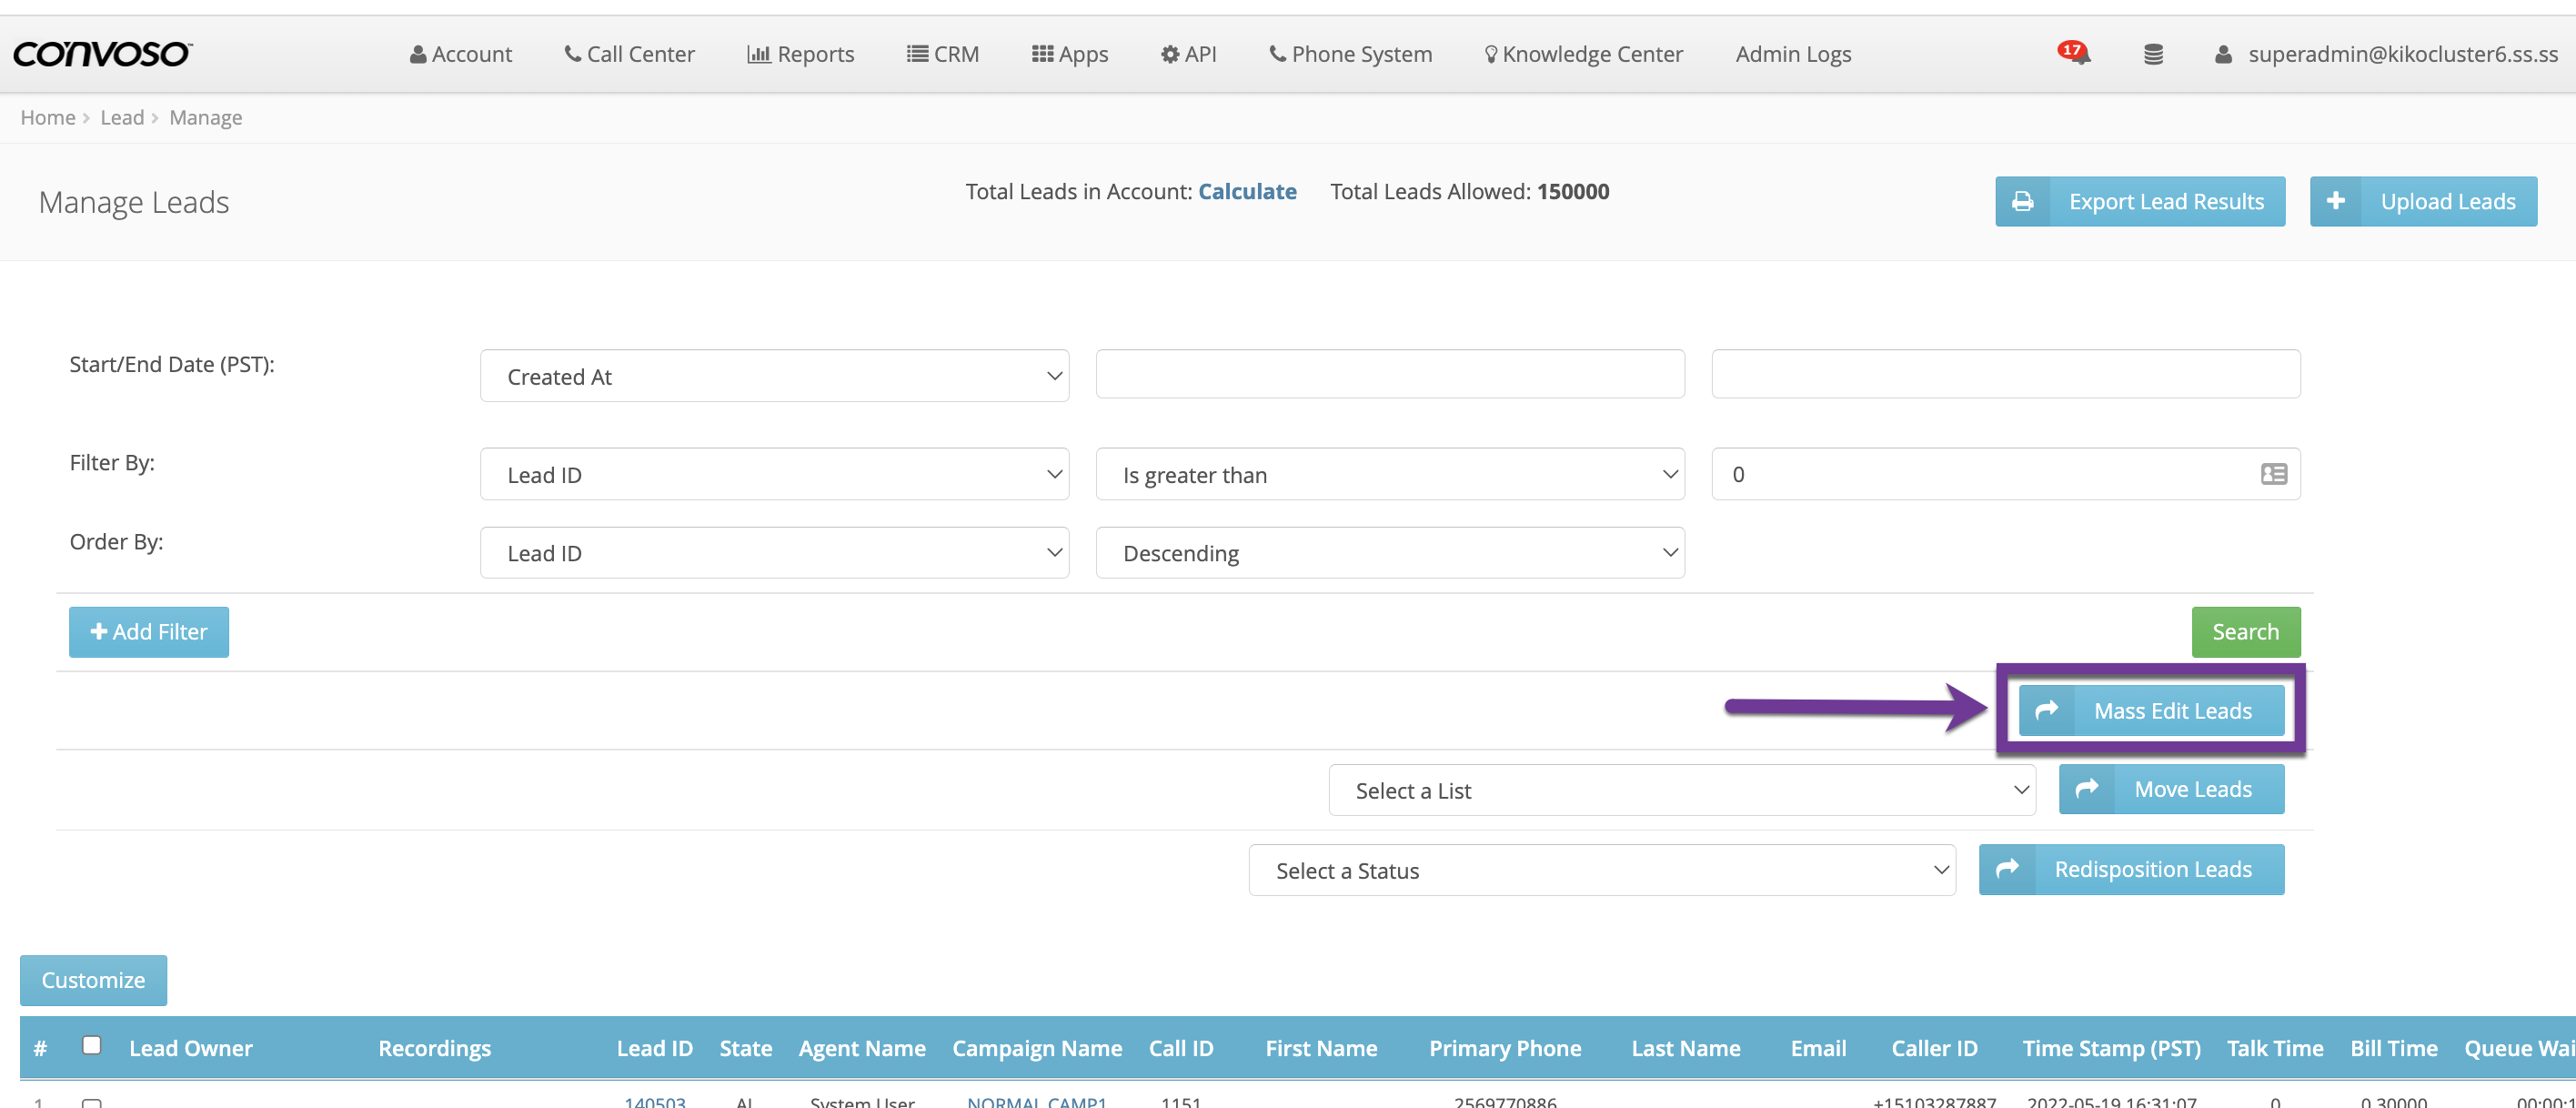Click the printer icon on Export Lead Results

2022,202
